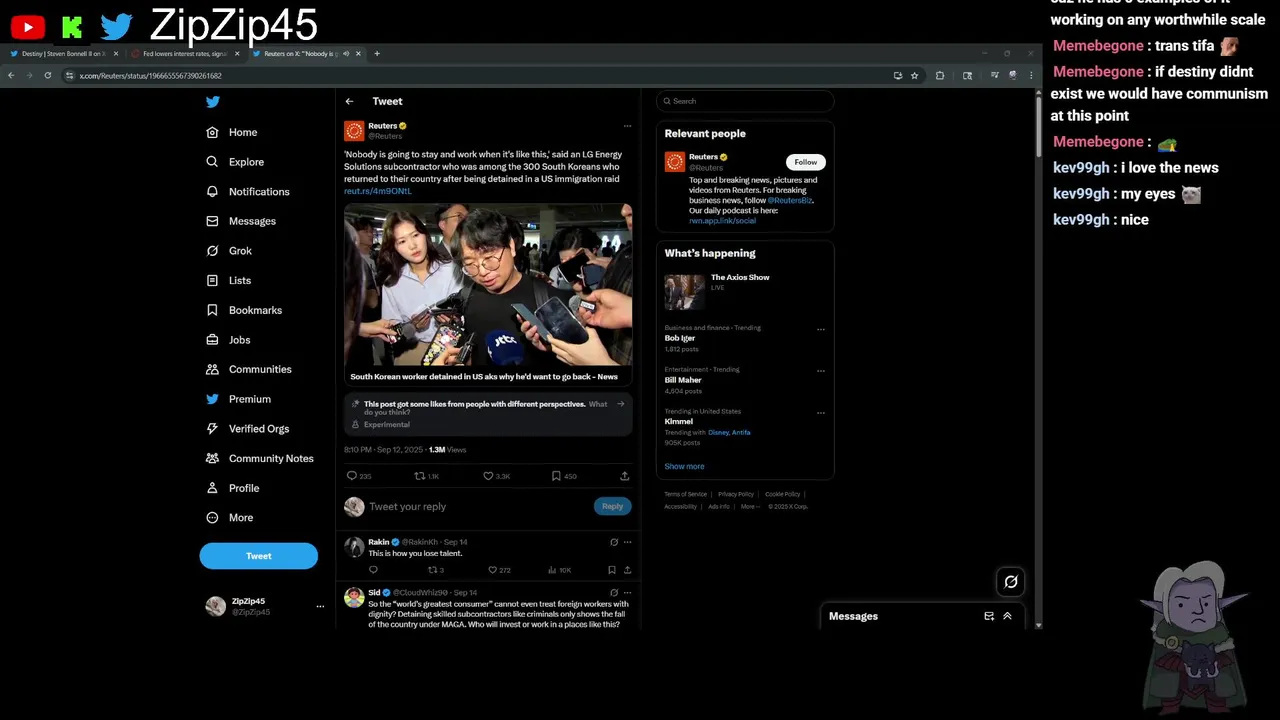Click Show more under What's happening
Screen dimensions: 1280x720
684,466
